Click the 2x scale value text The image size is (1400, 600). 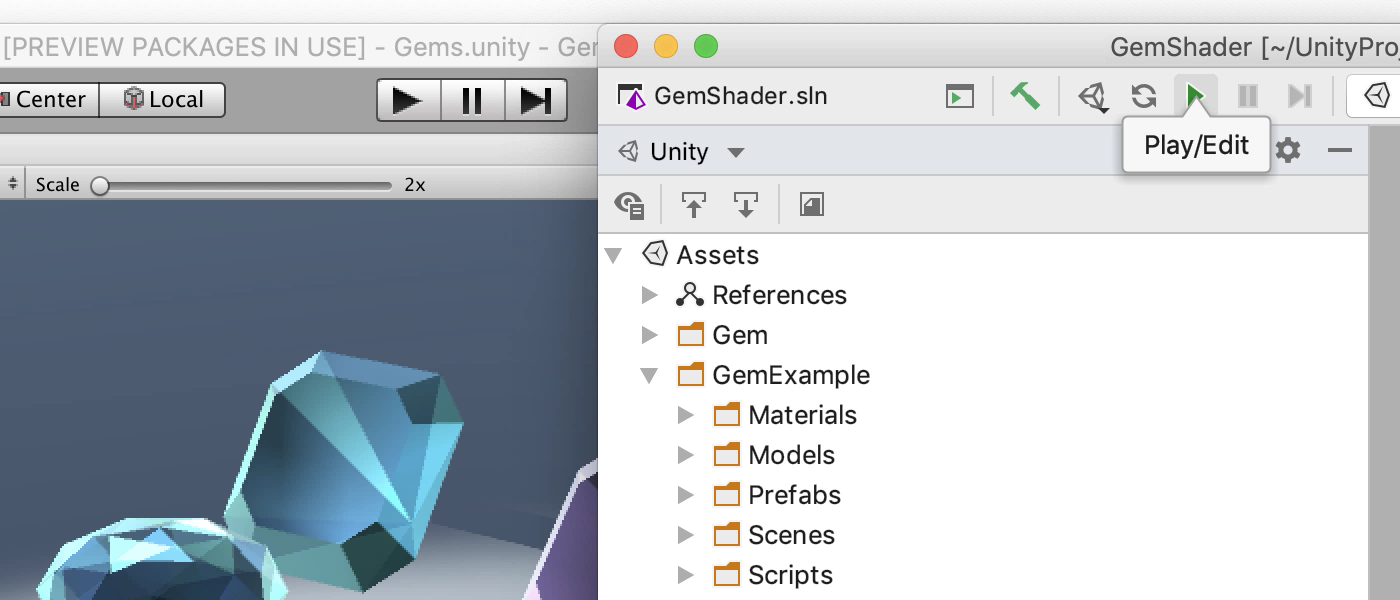click(415, 185)
